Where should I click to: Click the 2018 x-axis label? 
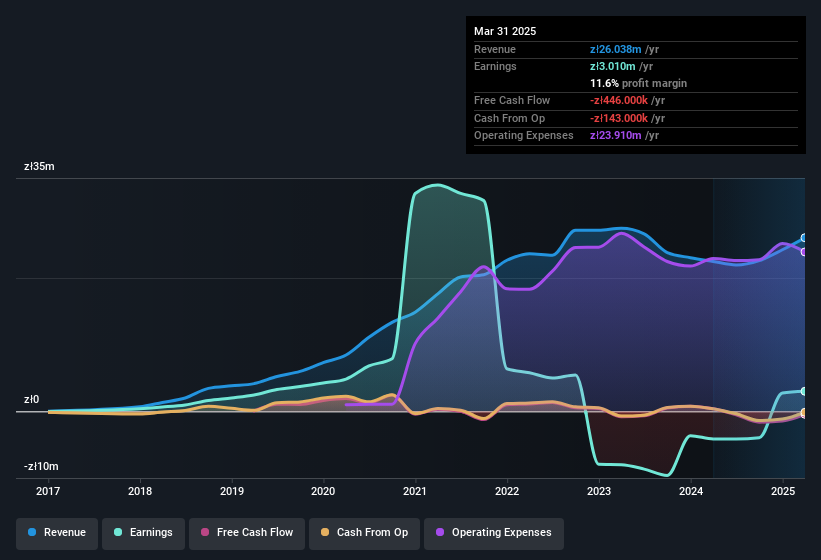tap(140, 491)
